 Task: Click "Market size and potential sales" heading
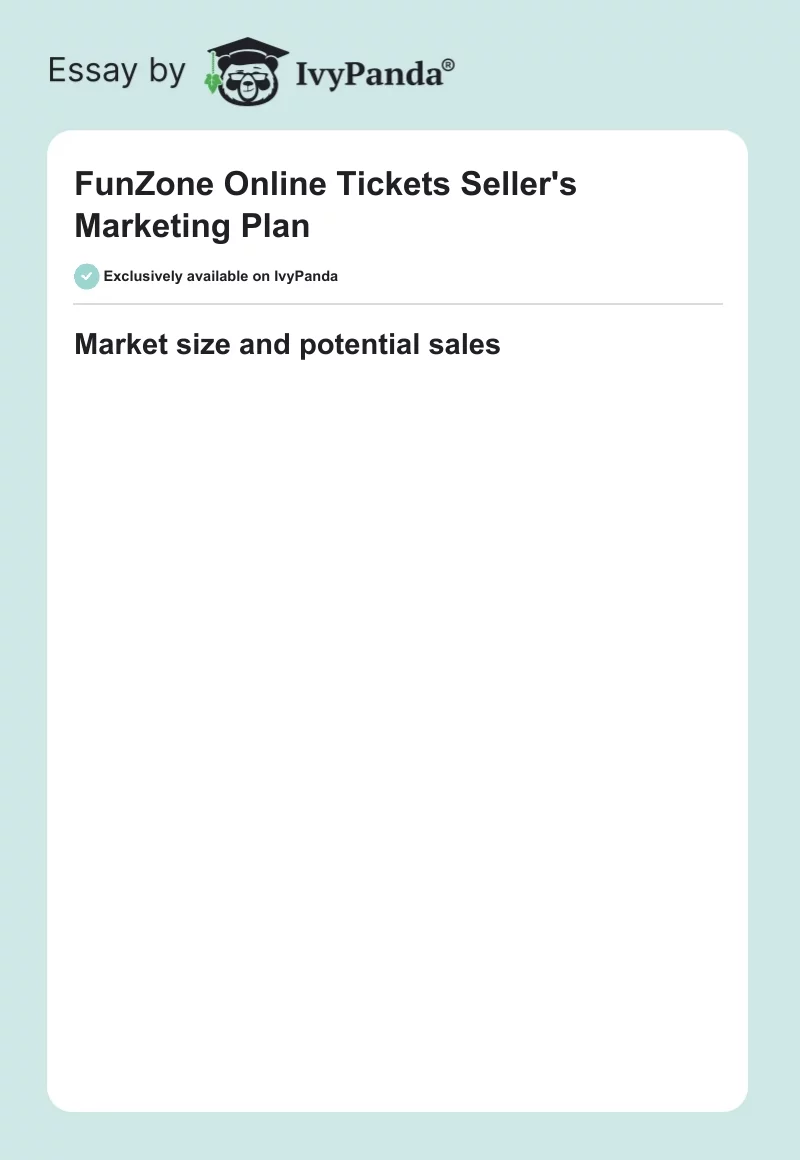coord(287,345)
